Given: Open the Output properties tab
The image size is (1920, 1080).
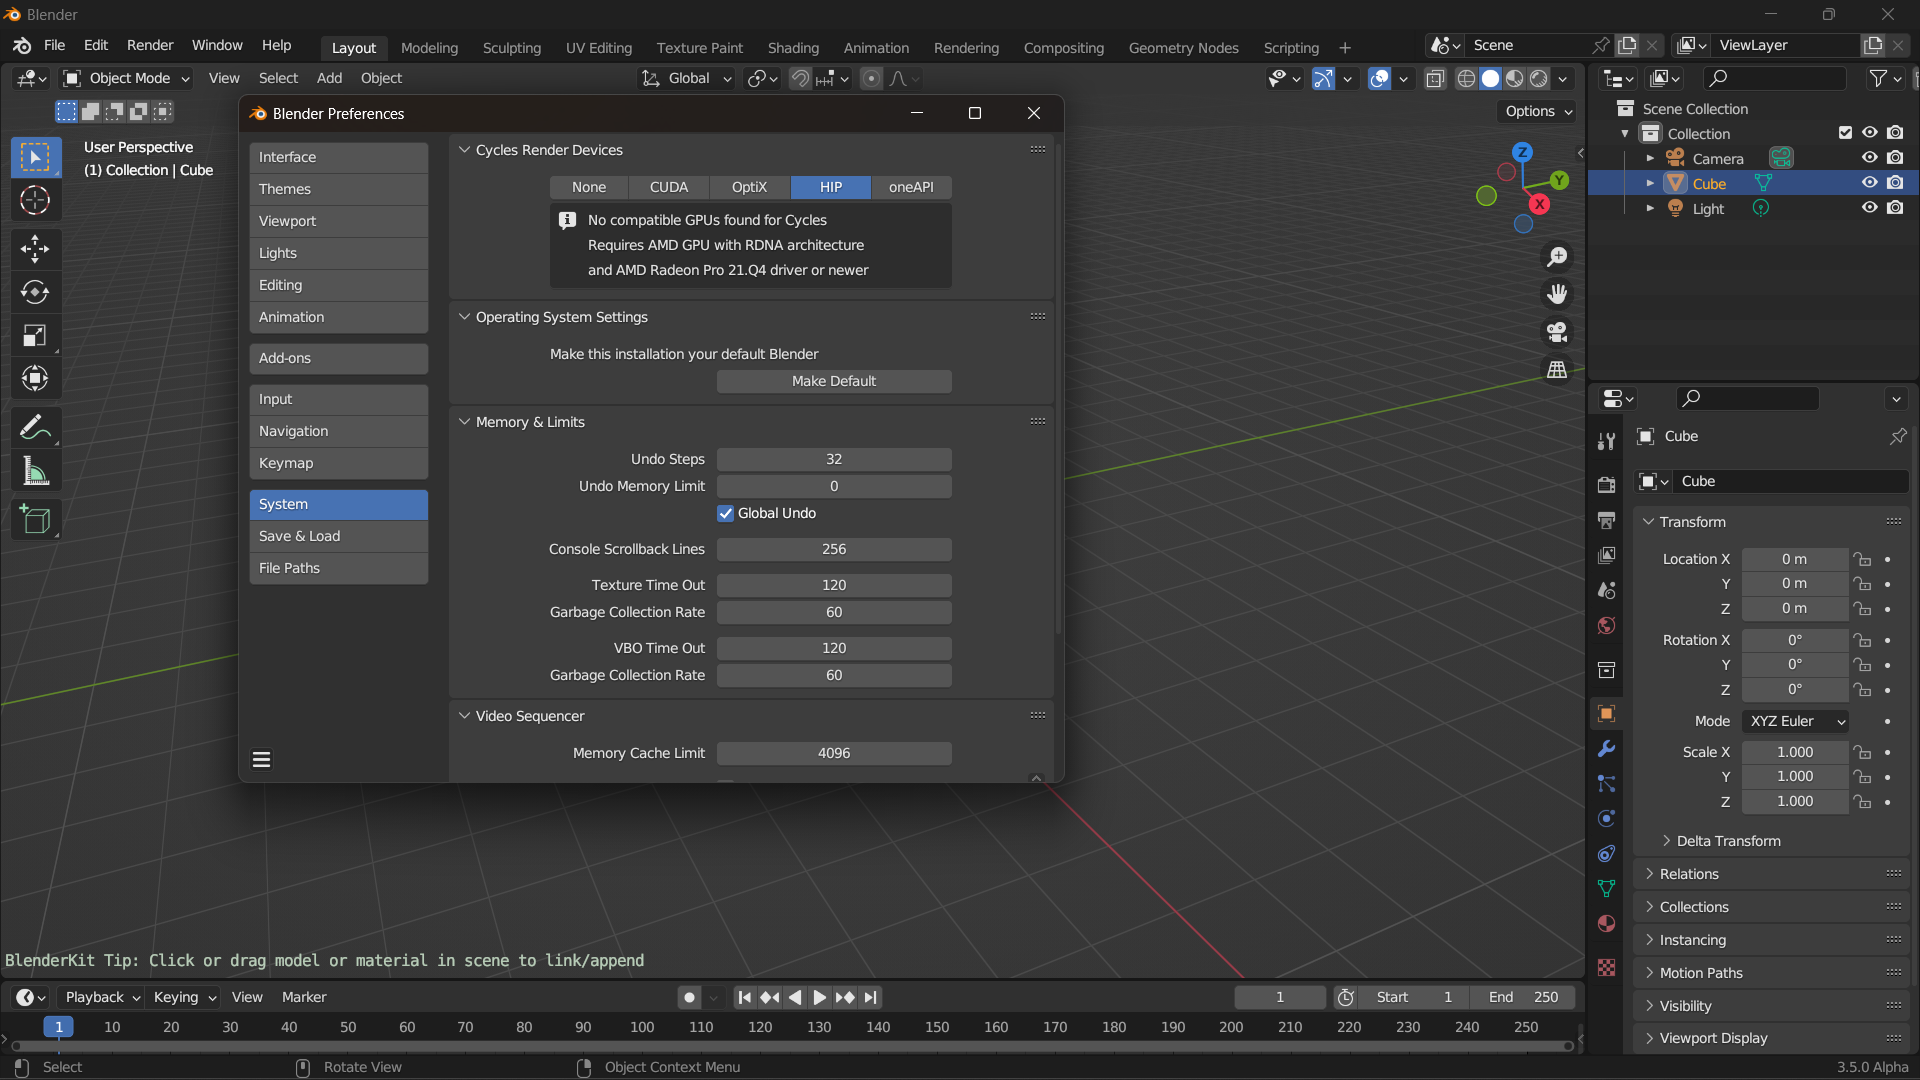Looking at the screenshot, I should coord(1606,520).
